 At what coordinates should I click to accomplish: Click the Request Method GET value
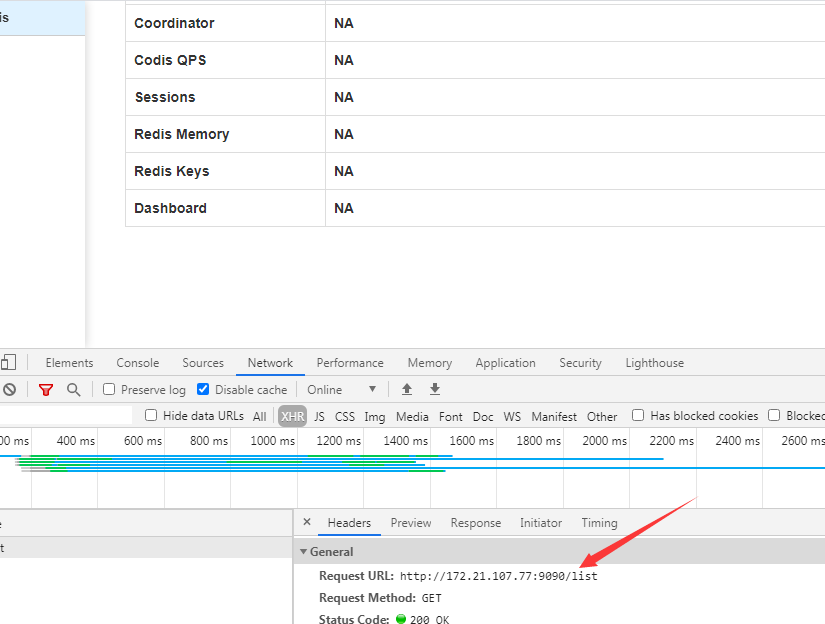coord(431,598)
